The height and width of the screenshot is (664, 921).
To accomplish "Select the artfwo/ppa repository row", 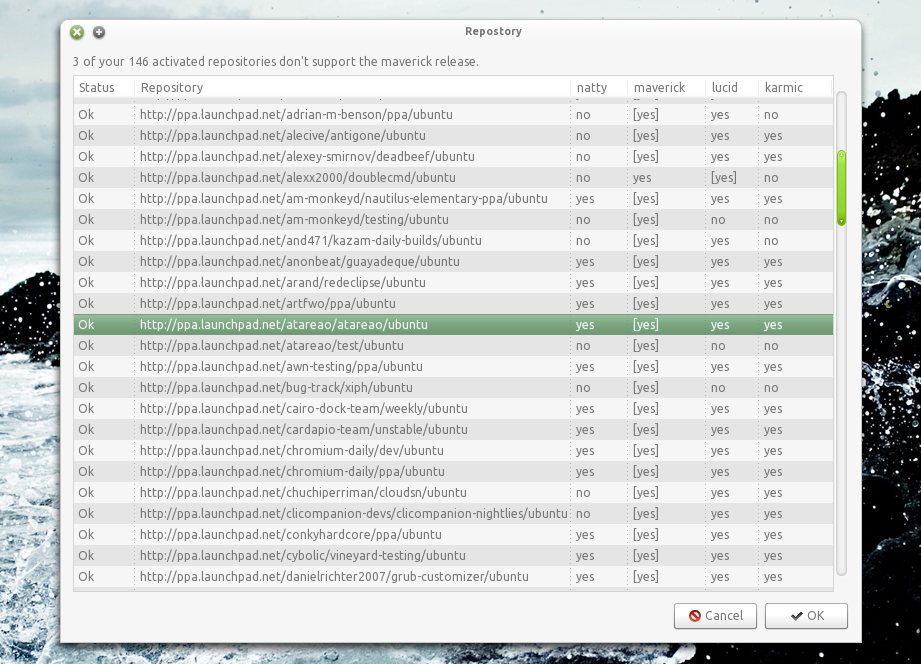I will [x=453, y=304].
